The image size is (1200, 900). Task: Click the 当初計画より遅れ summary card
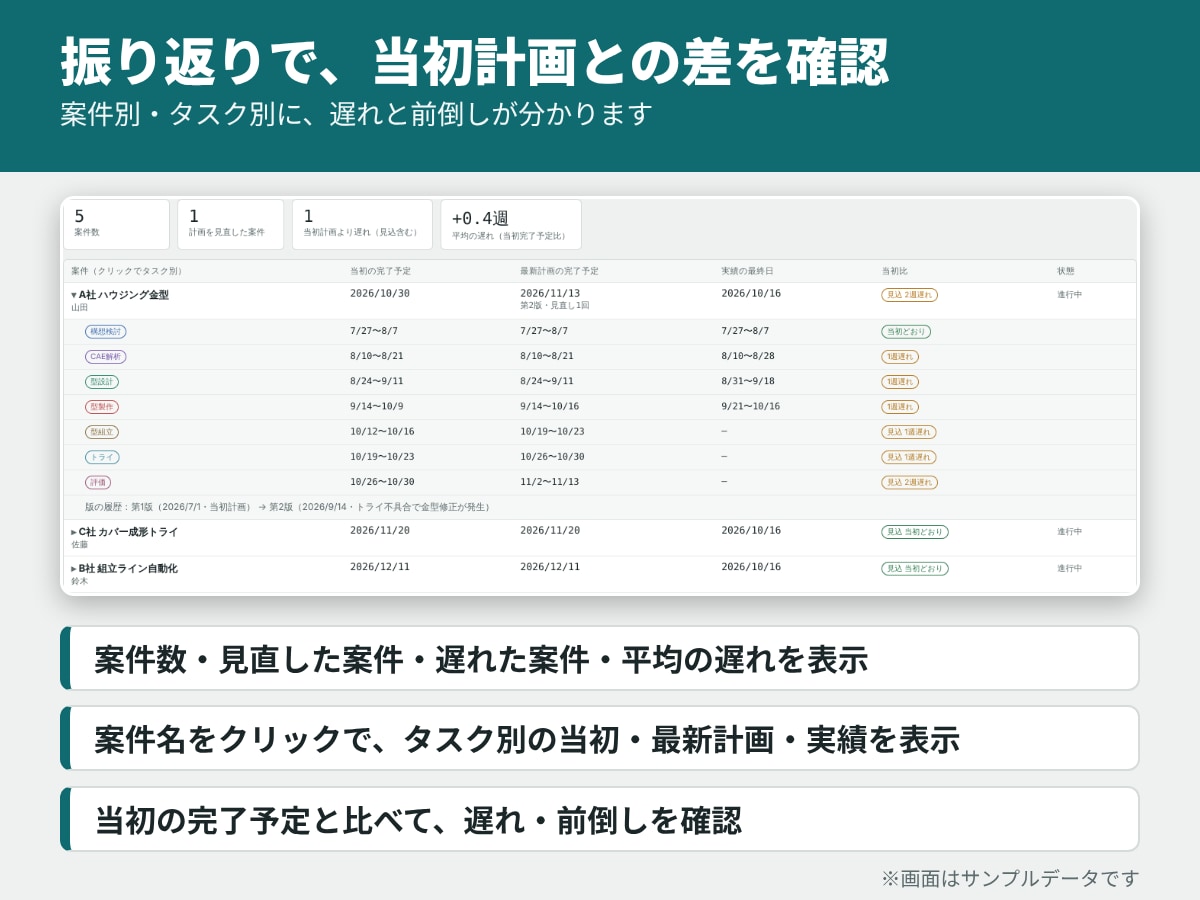point(362,224)
